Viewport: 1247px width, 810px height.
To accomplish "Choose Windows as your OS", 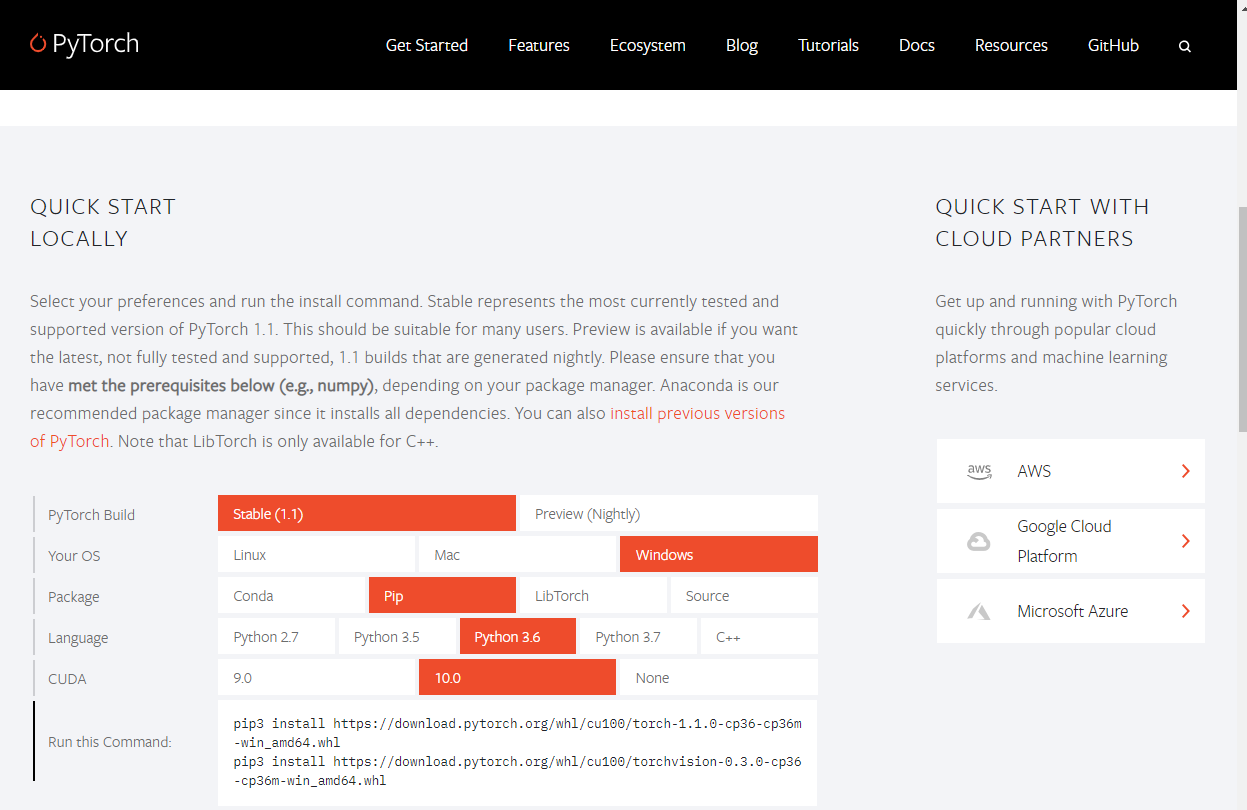I will pyautogui.click(x=719, y=554).
